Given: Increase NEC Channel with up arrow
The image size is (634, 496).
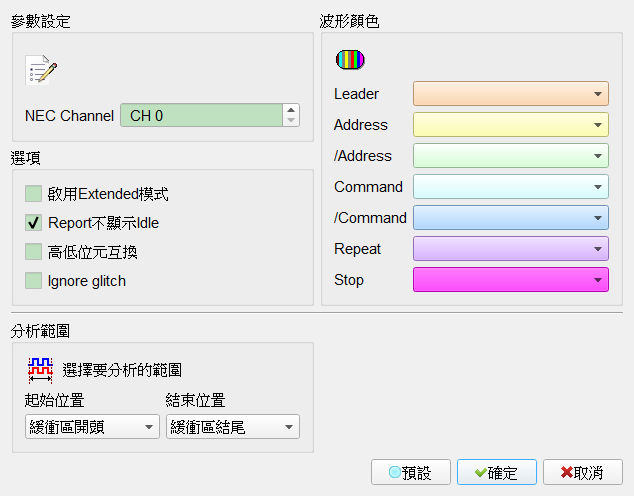Looking at the screenshot, I should click(x=291, y=110).
